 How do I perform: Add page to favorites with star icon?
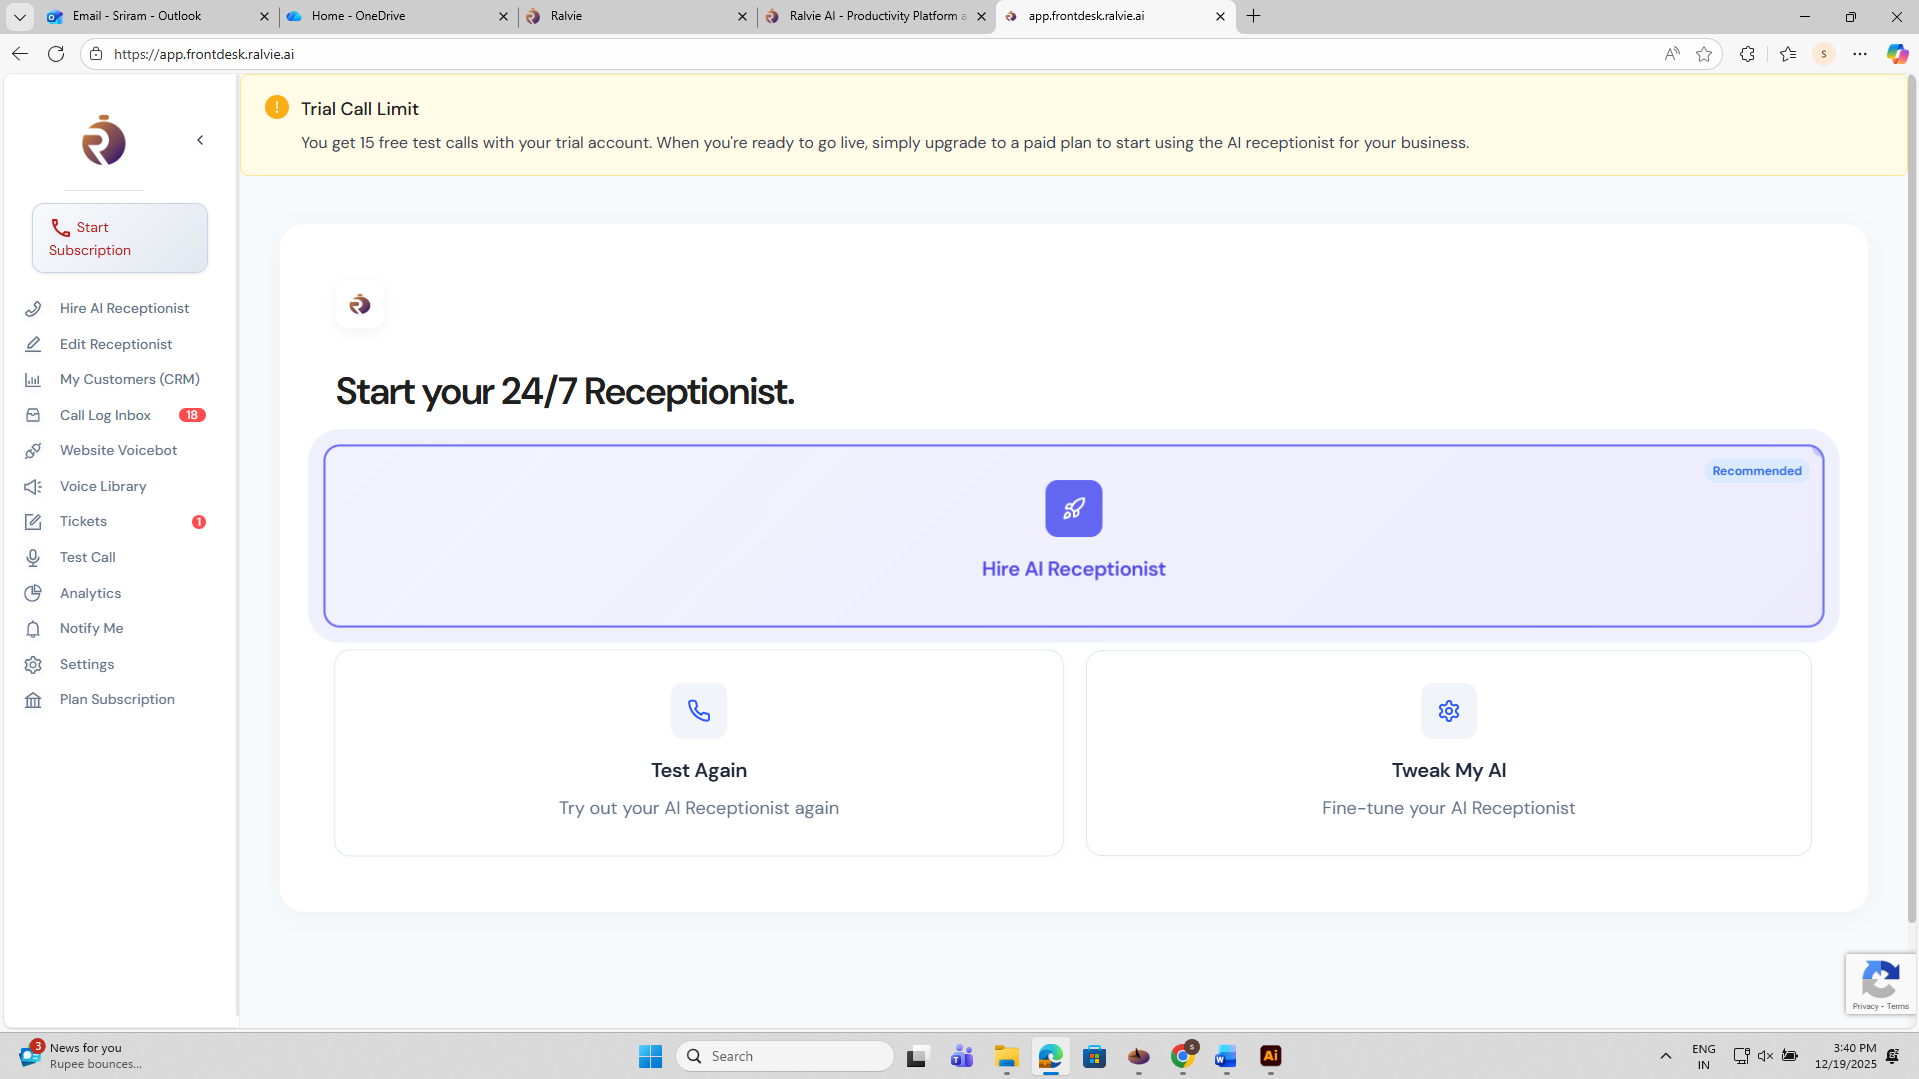click(1704, 54)
